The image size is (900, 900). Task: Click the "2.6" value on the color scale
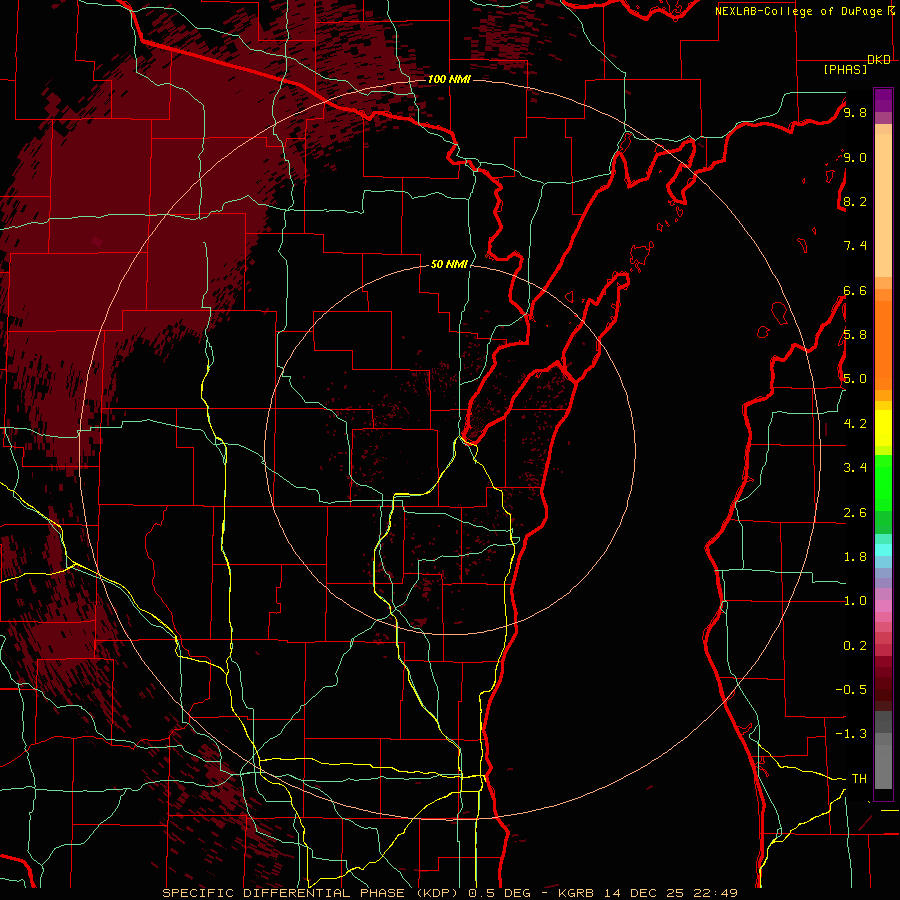point(855,513)
